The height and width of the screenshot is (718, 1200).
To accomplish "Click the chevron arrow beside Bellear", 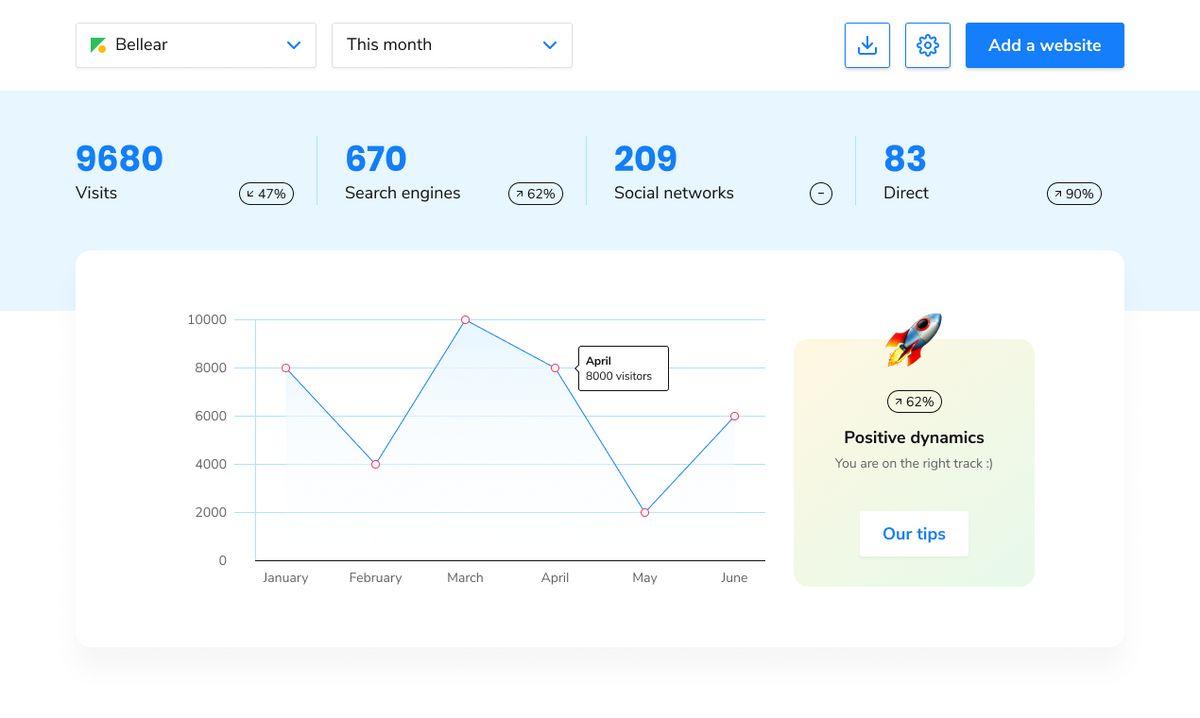I will point(294,45).
